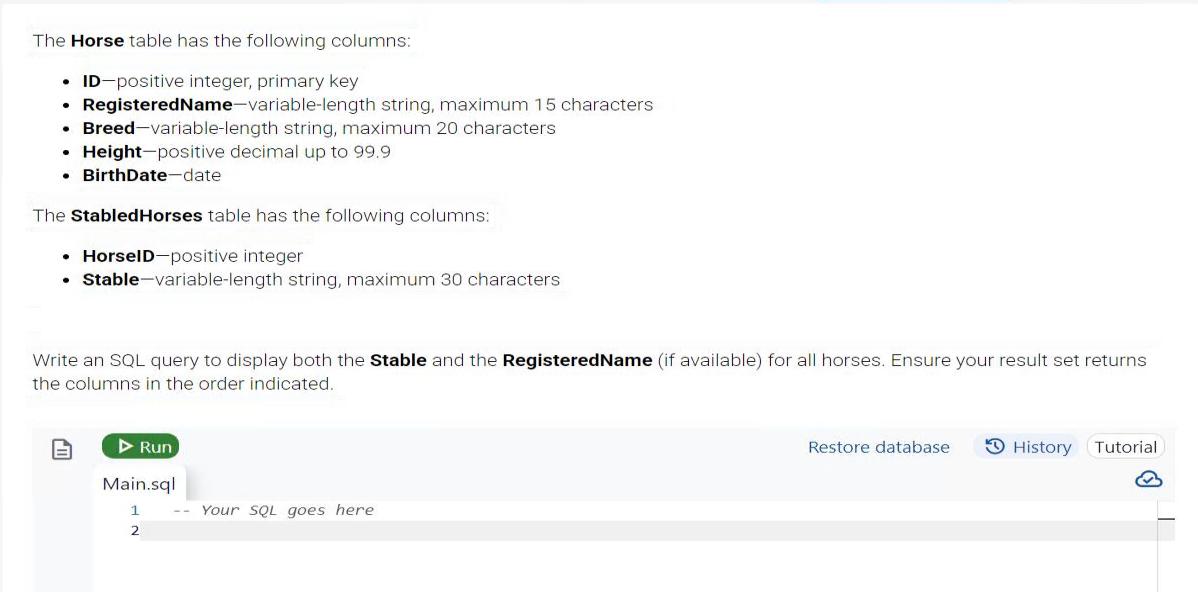
Task: Place cursor on empty editor line 2
Action: (x=600, y=531)
